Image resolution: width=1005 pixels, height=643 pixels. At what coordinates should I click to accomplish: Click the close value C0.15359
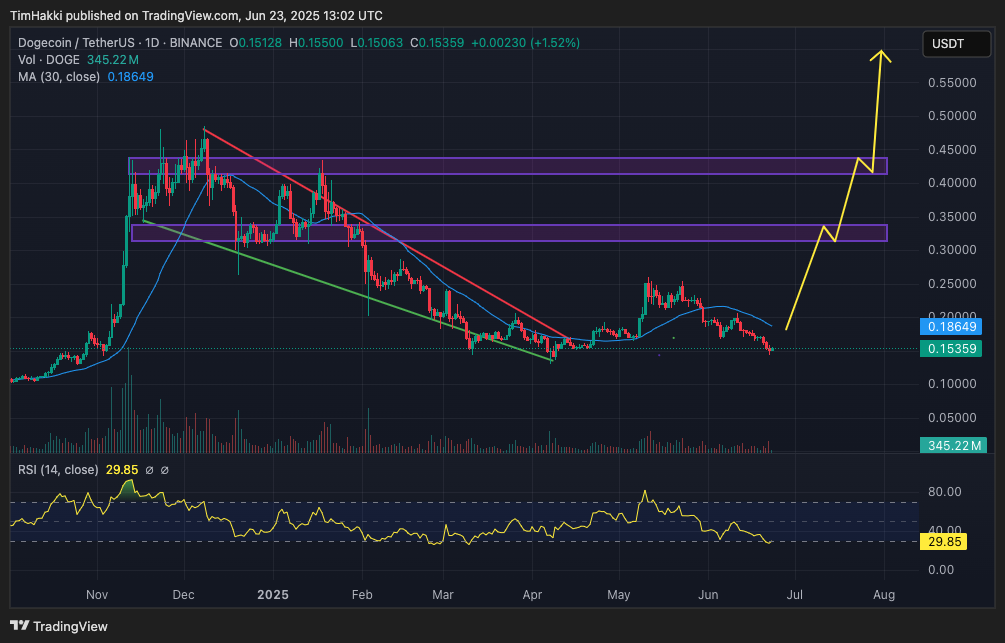click(437, 43)
